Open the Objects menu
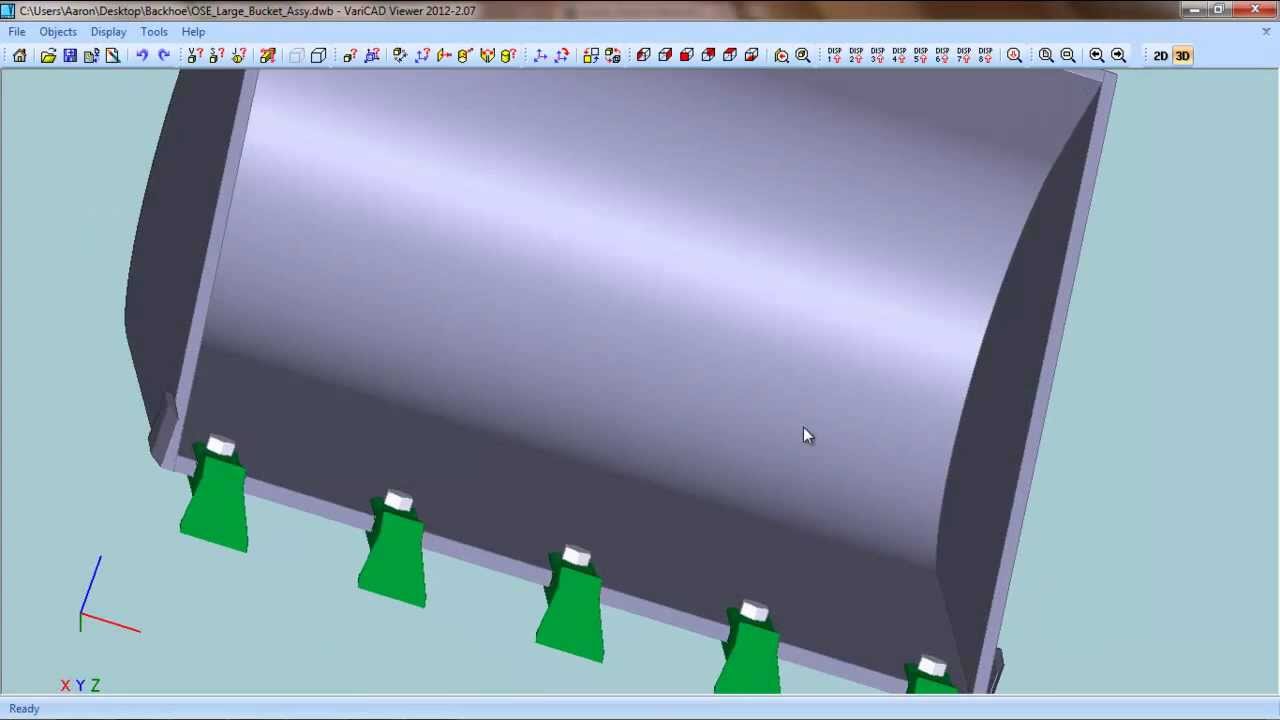The height and width of the screenshot is (720, 1280). pyautogui.click(x=58, y=32)
